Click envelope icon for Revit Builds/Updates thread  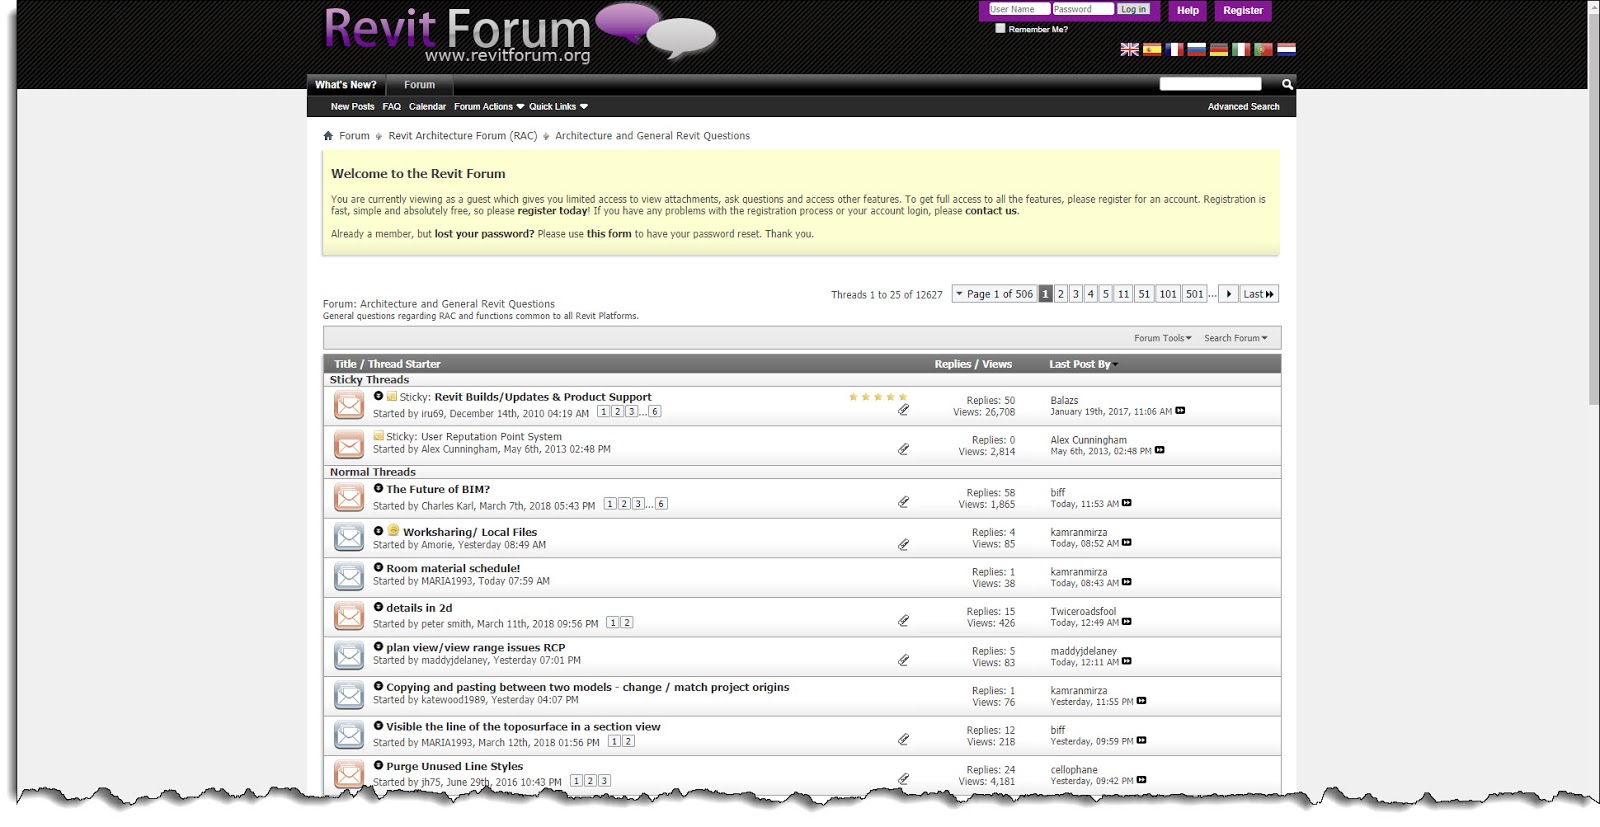[x=349, y=405]
